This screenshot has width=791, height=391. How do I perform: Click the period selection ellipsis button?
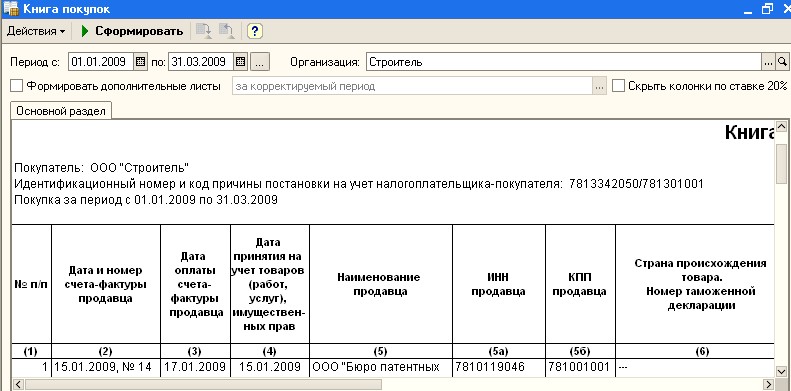[x=259, y=63]
